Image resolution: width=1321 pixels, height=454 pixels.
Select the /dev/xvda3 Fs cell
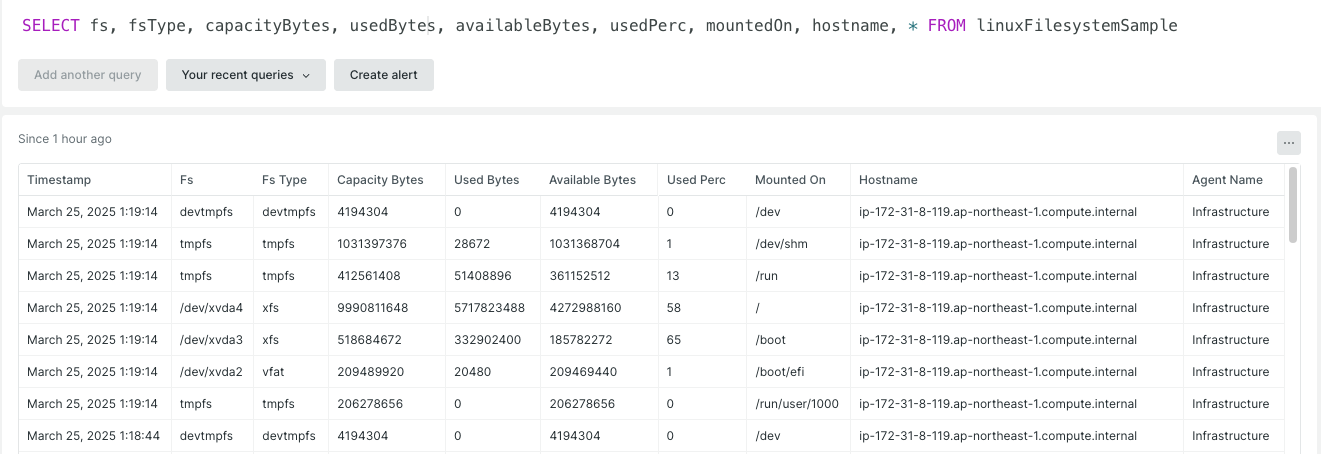(211, 340)
